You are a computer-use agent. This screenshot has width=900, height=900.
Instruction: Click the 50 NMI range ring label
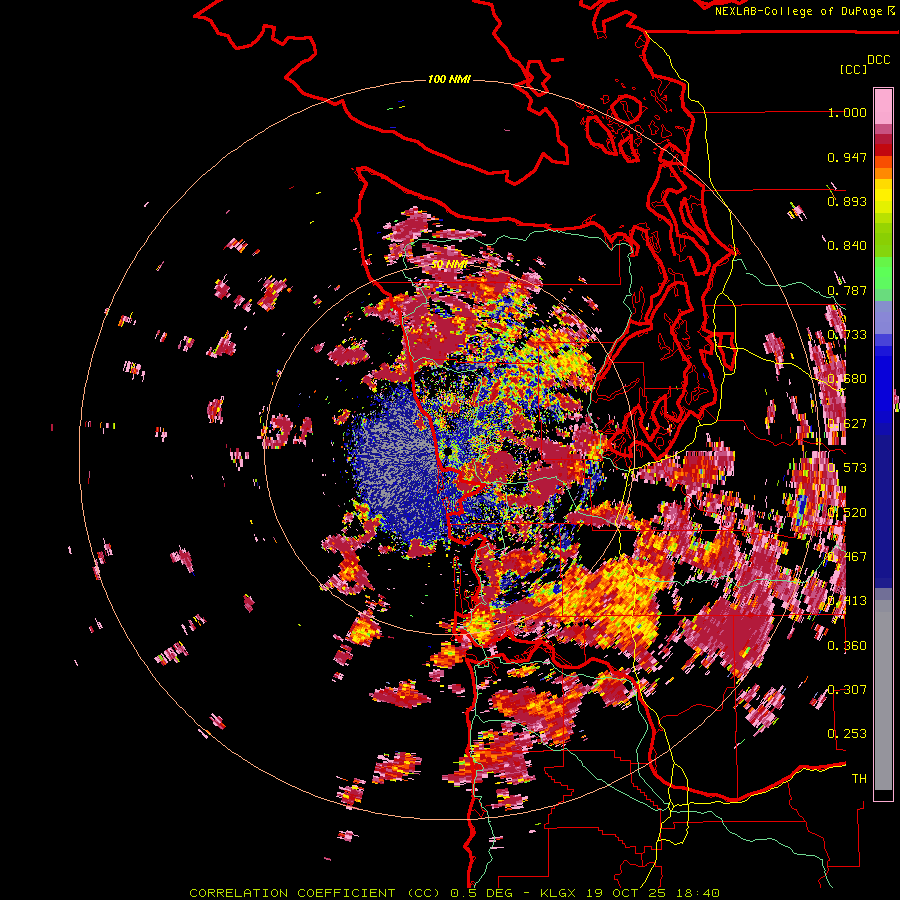(x=448, y=265)
